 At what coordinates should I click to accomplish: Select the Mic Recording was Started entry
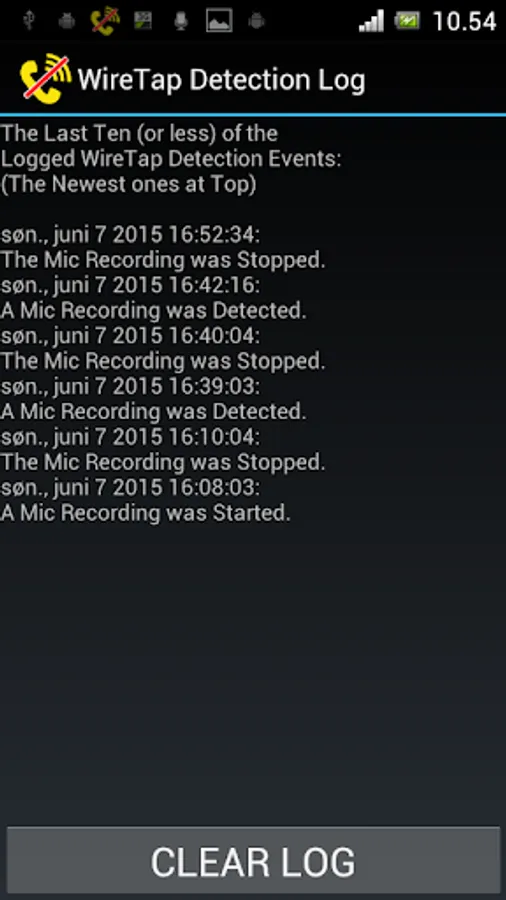tap(146, 513)
